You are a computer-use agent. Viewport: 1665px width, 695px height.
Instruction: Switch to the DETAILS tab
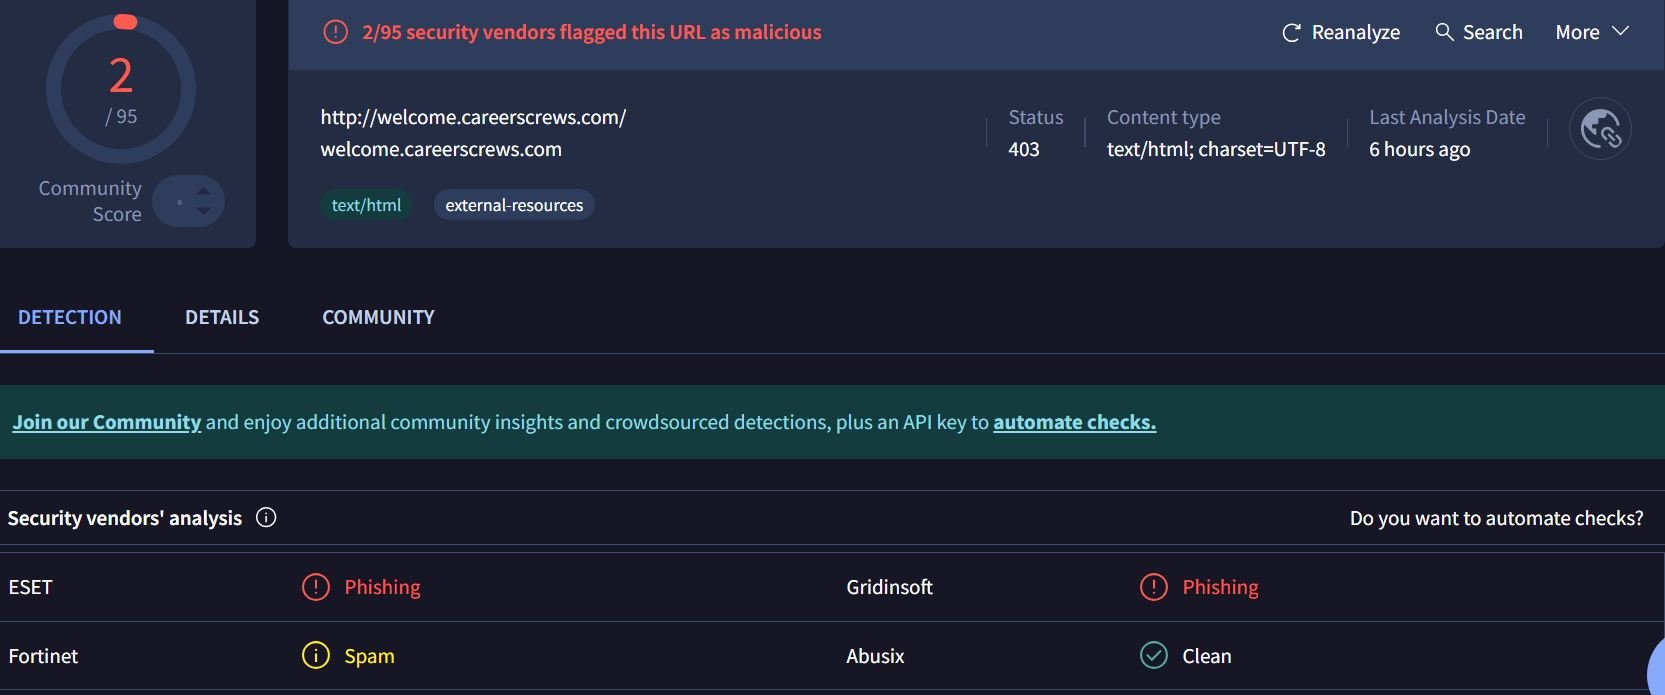(x=222, y=317)
